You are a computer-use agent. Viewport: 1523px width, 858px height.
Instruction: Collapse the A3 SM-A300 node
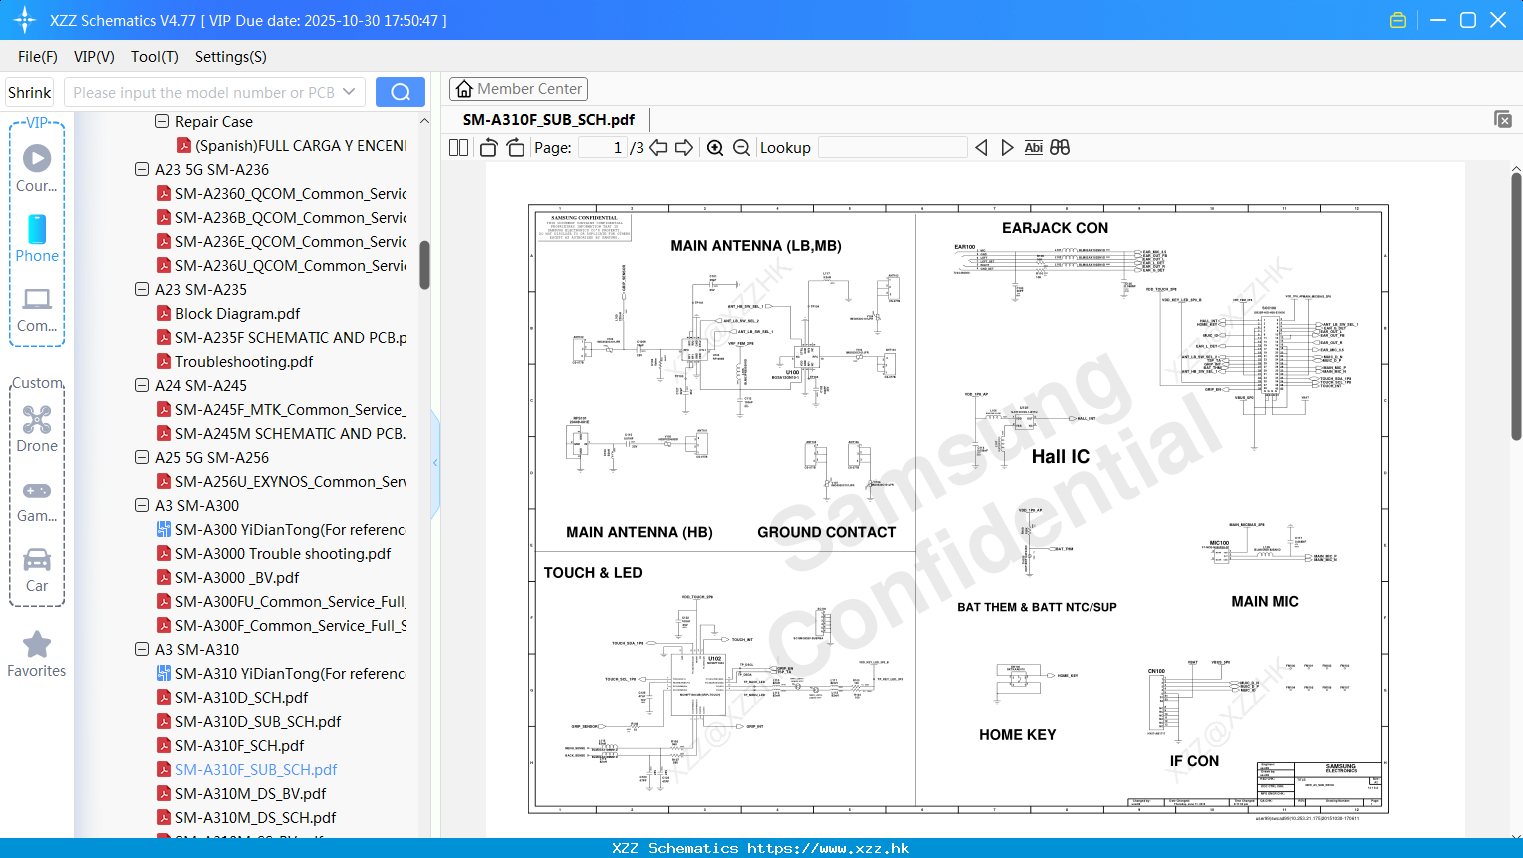point(142,505)
